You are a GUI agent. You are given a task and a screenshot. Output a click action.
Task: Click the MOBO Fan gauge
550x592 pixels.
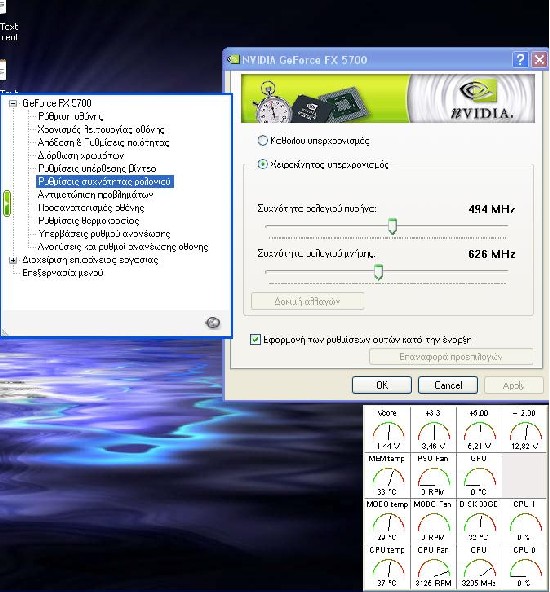433,521
